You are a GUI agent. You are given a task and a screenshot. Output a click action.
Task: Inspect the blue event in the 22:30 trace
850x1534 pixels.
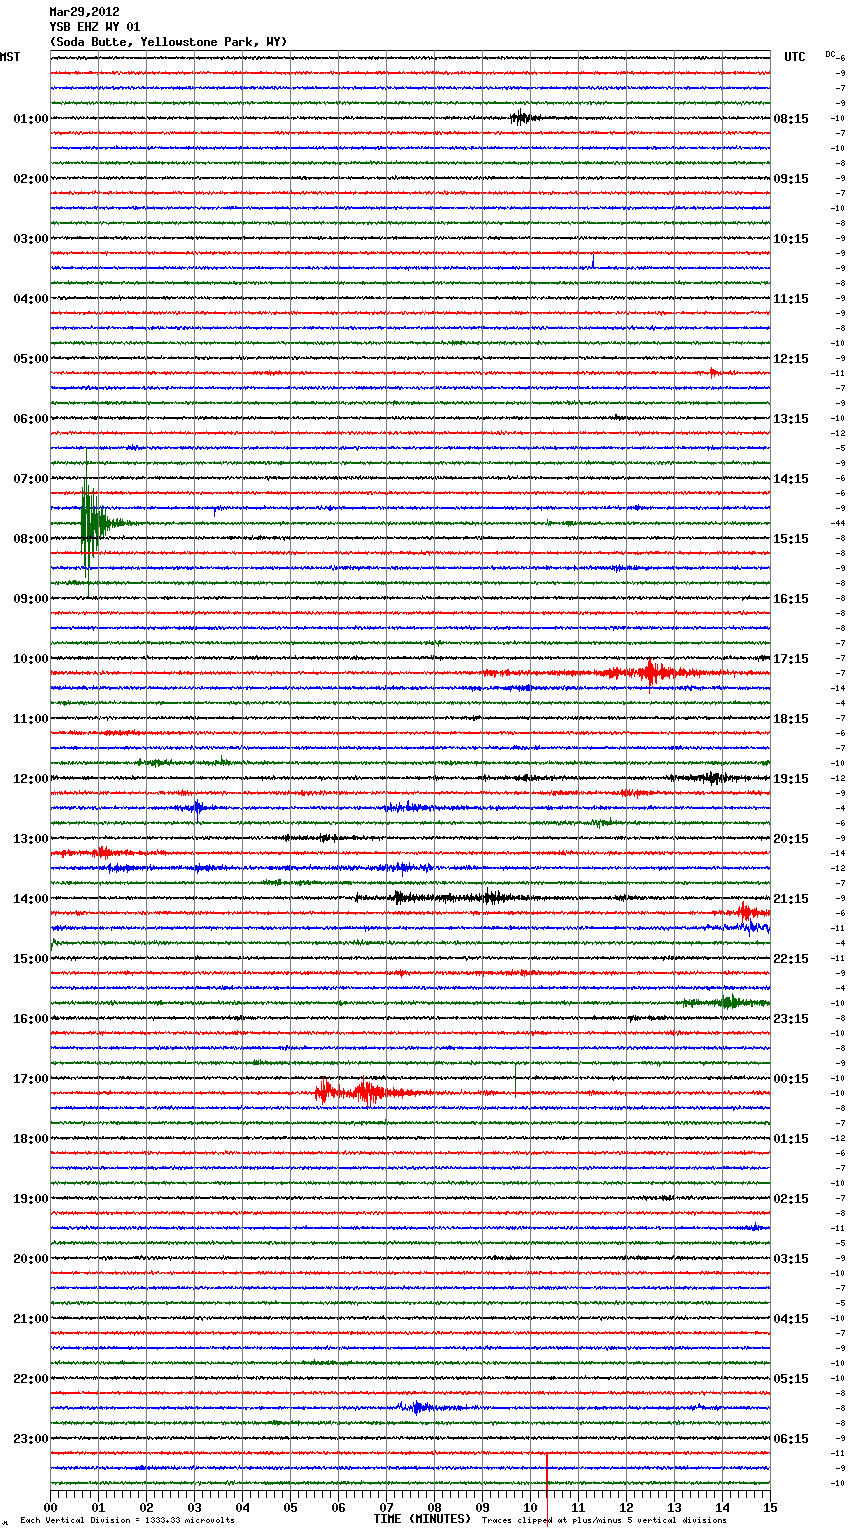[x=418, y=1407]
